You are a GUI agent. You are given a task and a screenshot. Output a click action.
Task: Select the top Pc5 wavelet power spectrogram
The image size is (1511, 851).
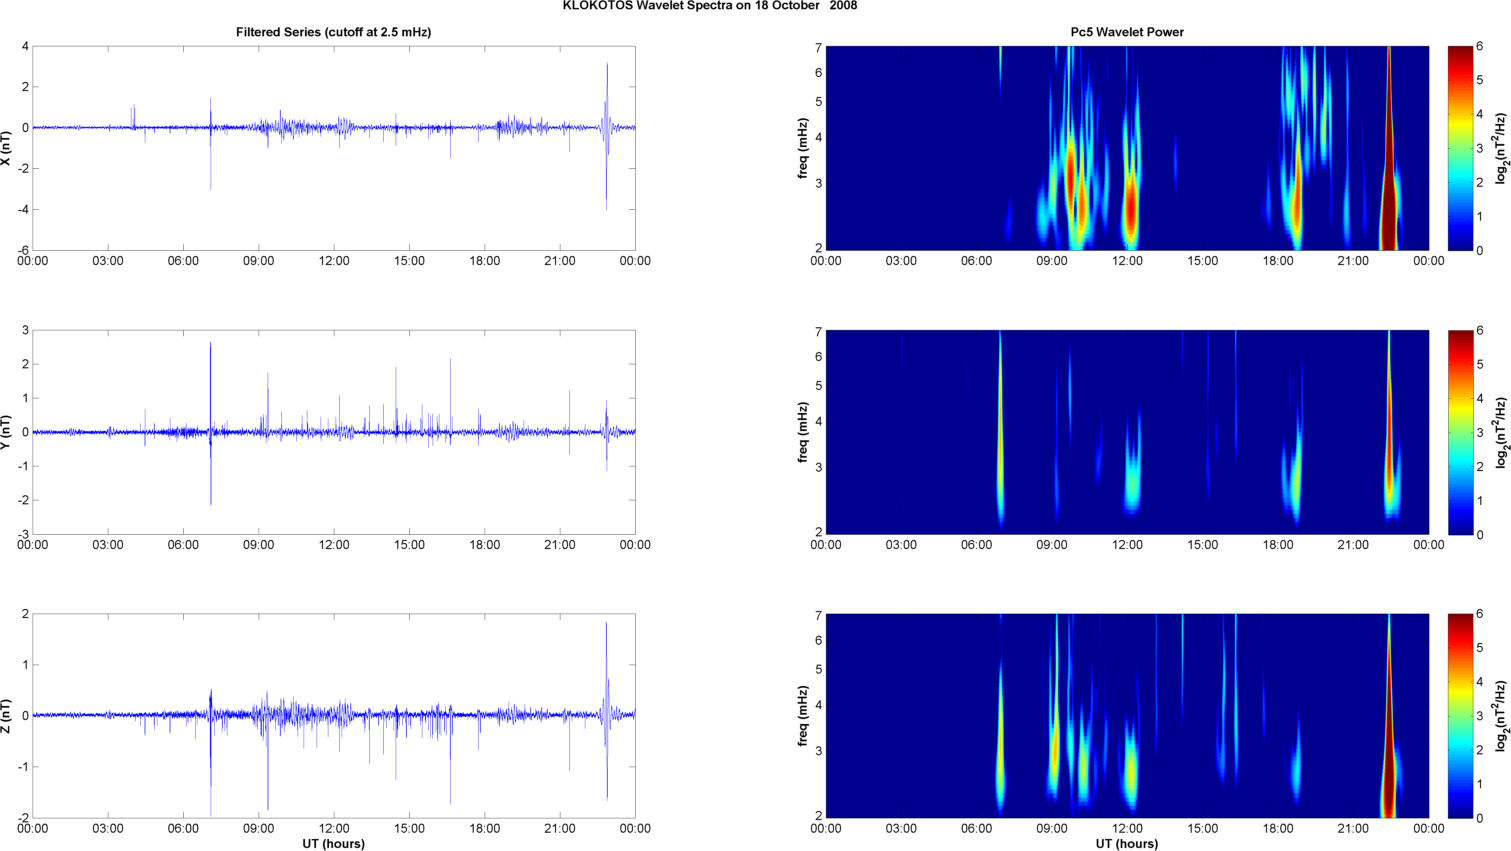(x=1127, y=148)
